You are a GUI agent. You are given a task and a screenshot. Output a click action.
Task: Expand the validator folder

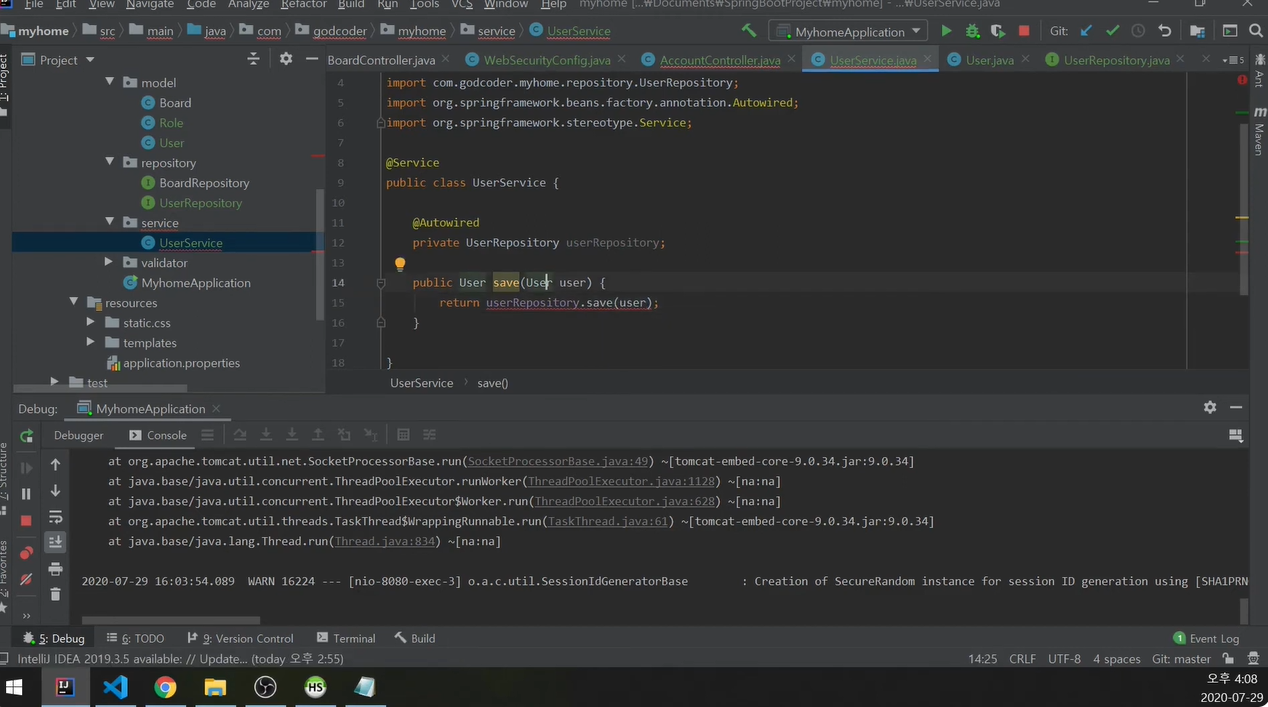pyautogui.click(x=109, y=262)
